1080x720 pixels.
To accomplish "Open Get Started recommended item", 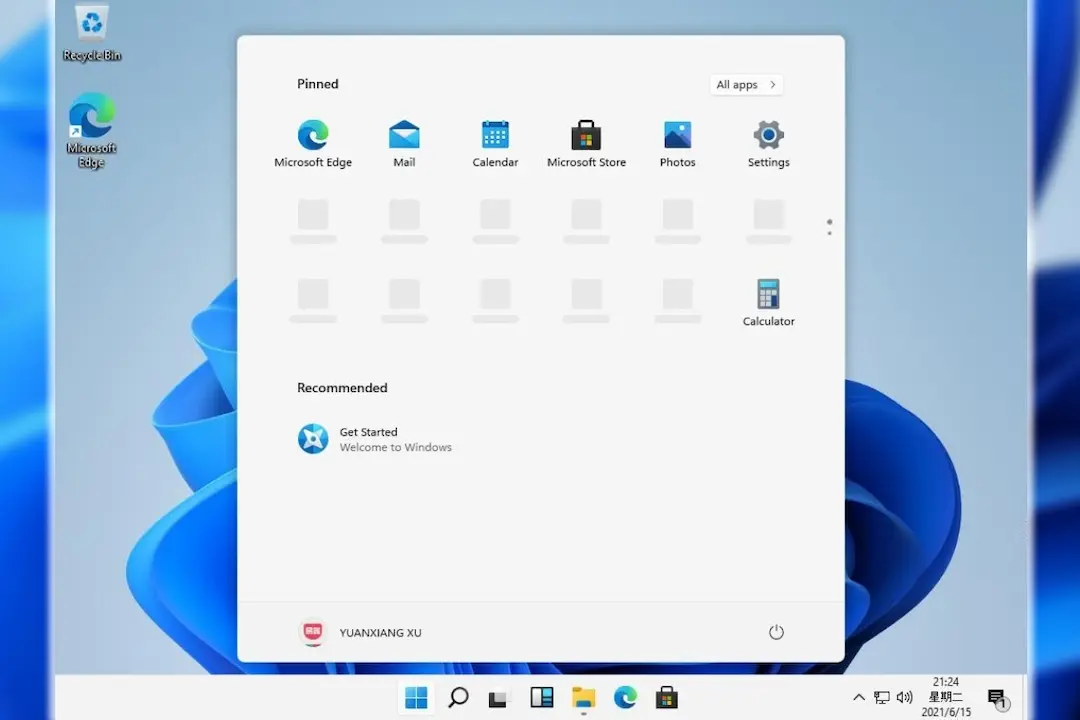I will coord(375,439).
